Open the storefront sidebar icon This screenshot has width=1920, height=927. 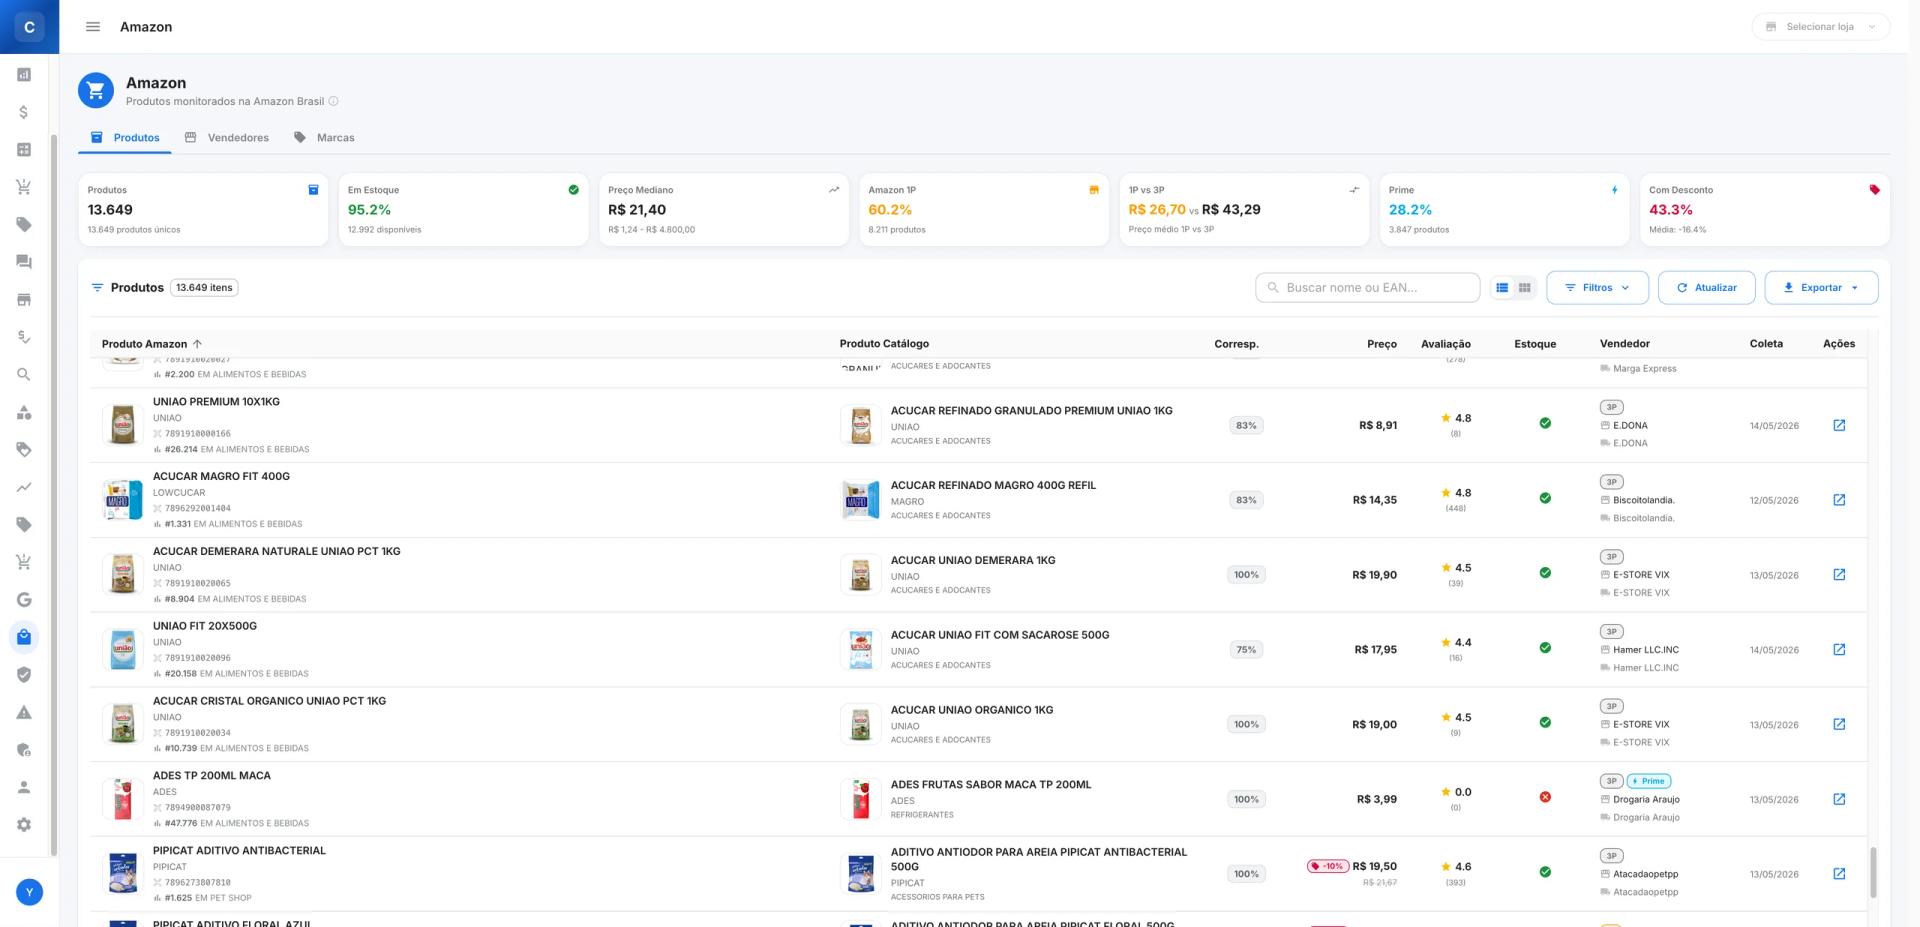pyautogui.click(x=24, y=300)
